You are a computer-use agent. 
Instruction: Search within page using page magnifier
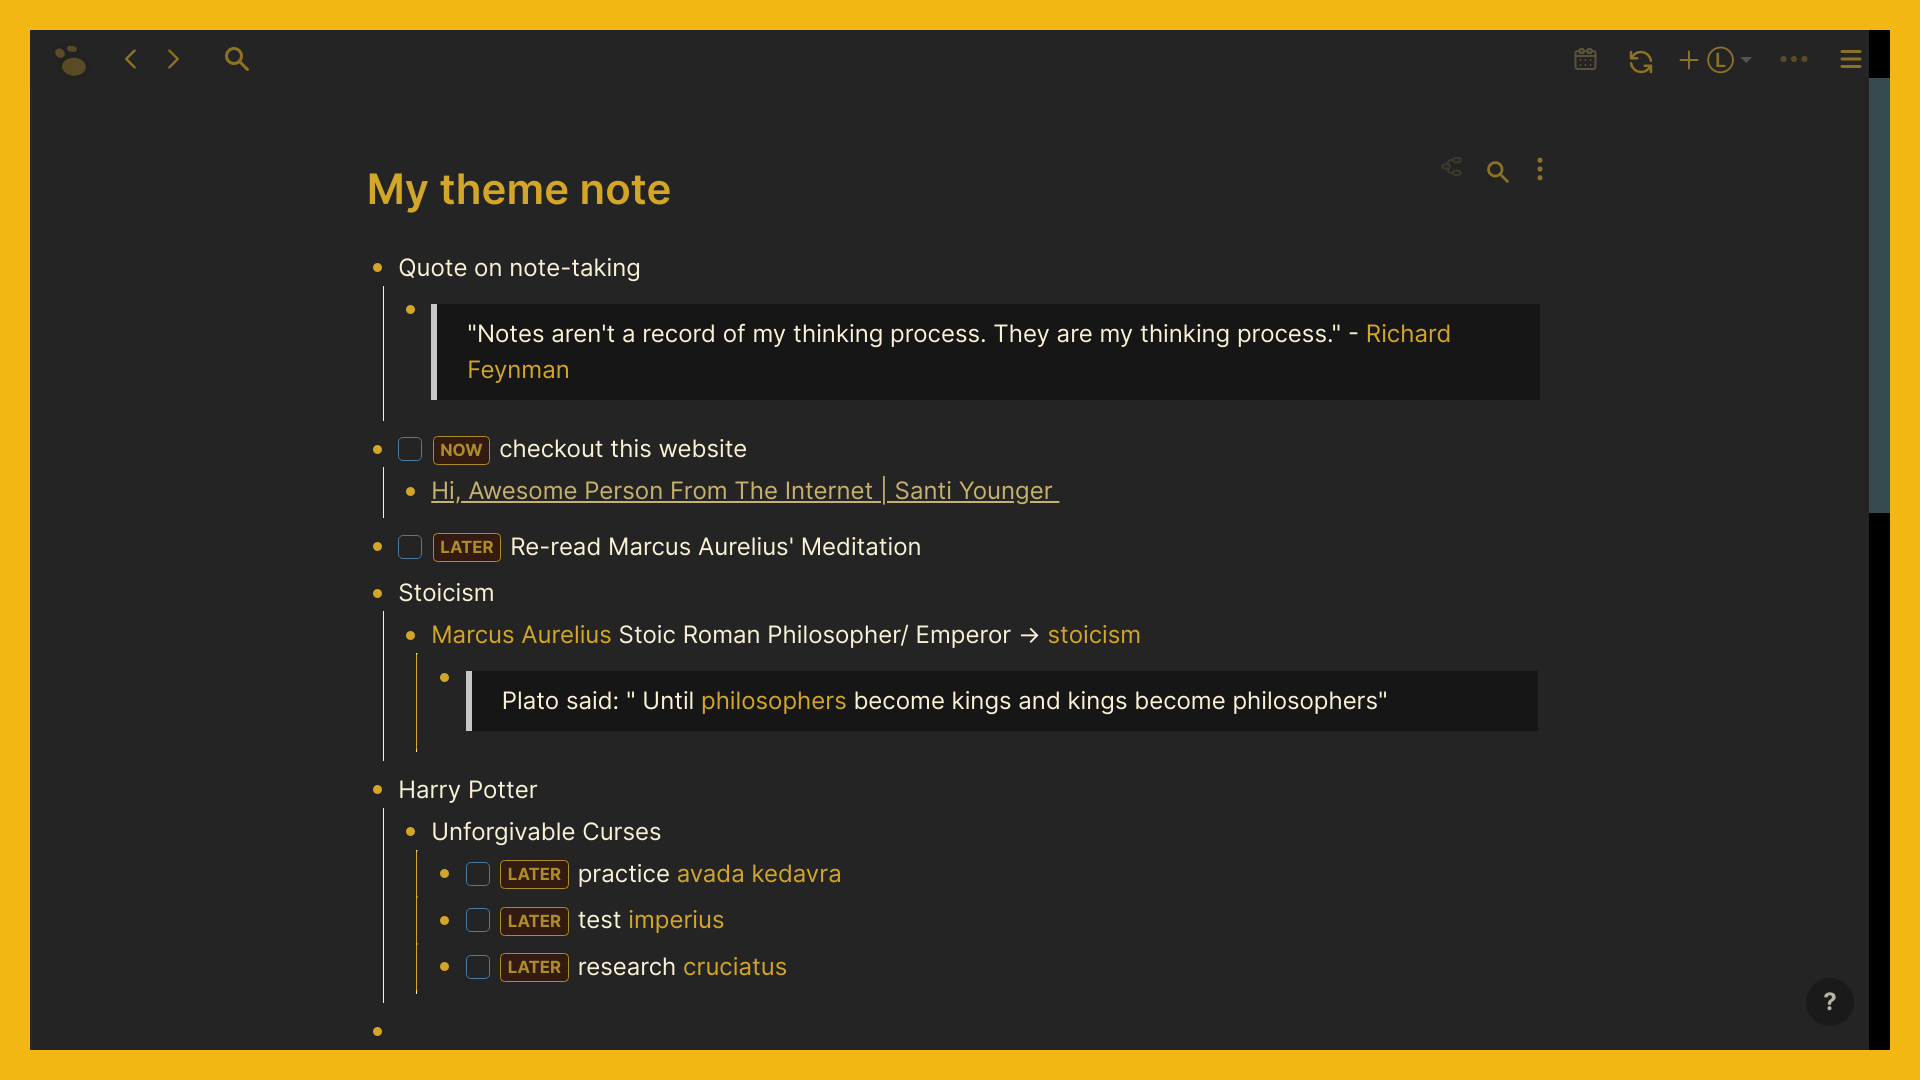tap(1497, 172)
